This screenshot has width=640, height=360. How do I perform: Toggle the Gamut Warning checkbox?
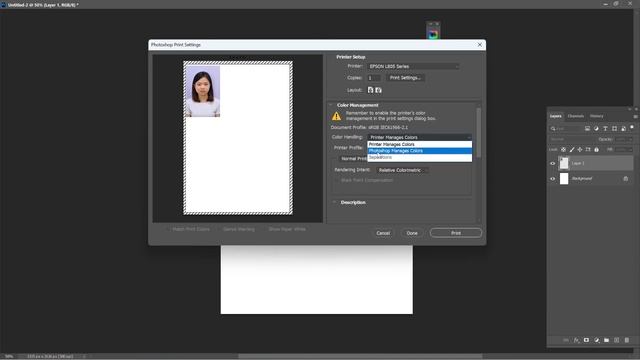(220, 229)
